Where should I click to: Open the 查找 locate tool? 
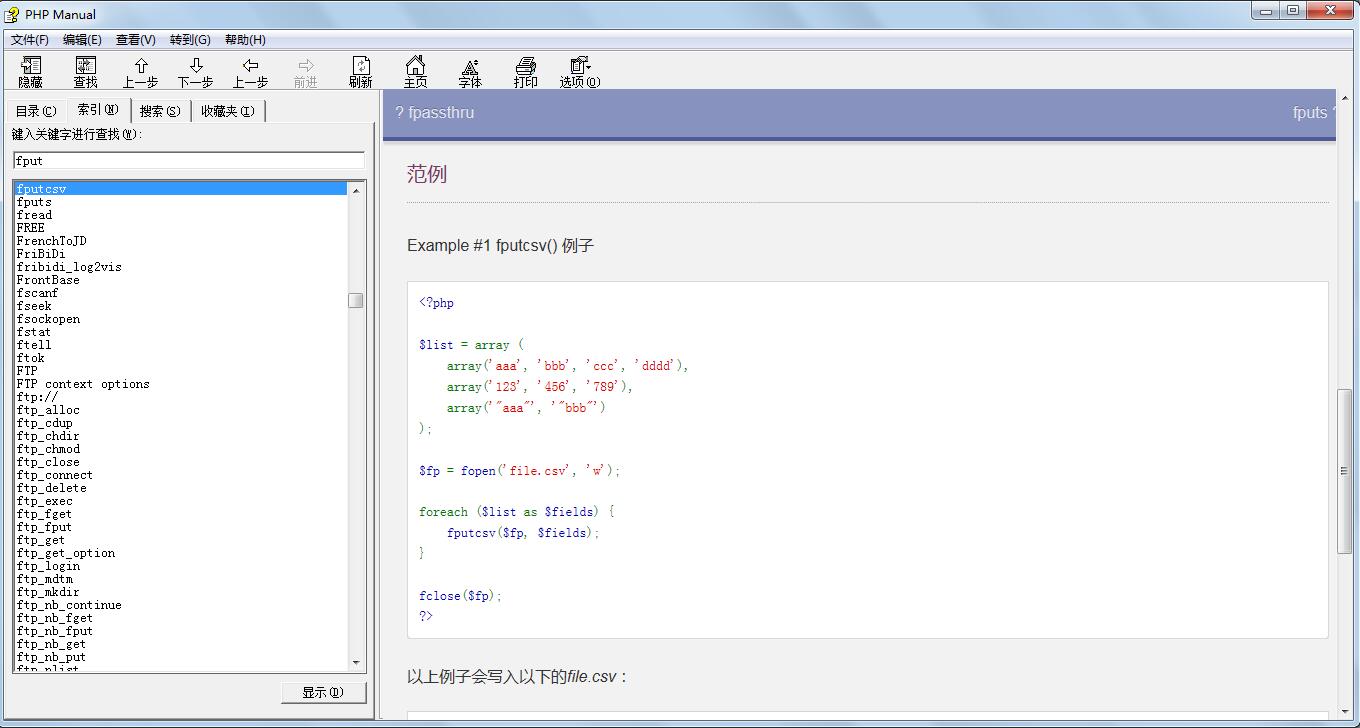(x=86, y=72)
